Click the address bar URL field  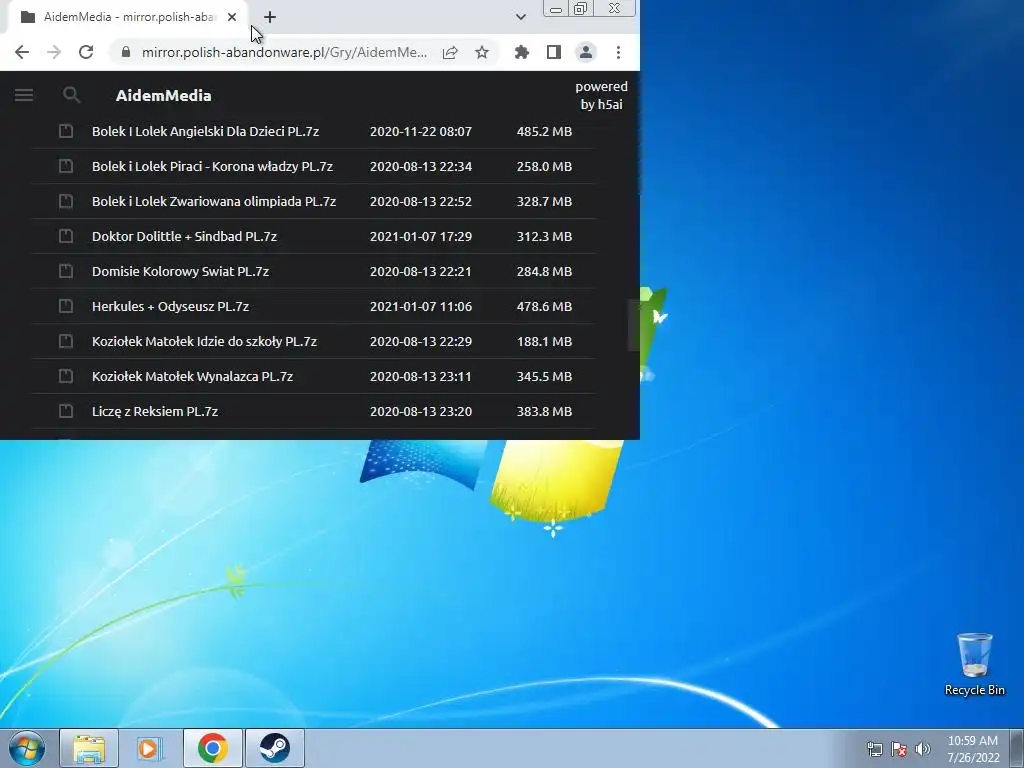(285, 52)
